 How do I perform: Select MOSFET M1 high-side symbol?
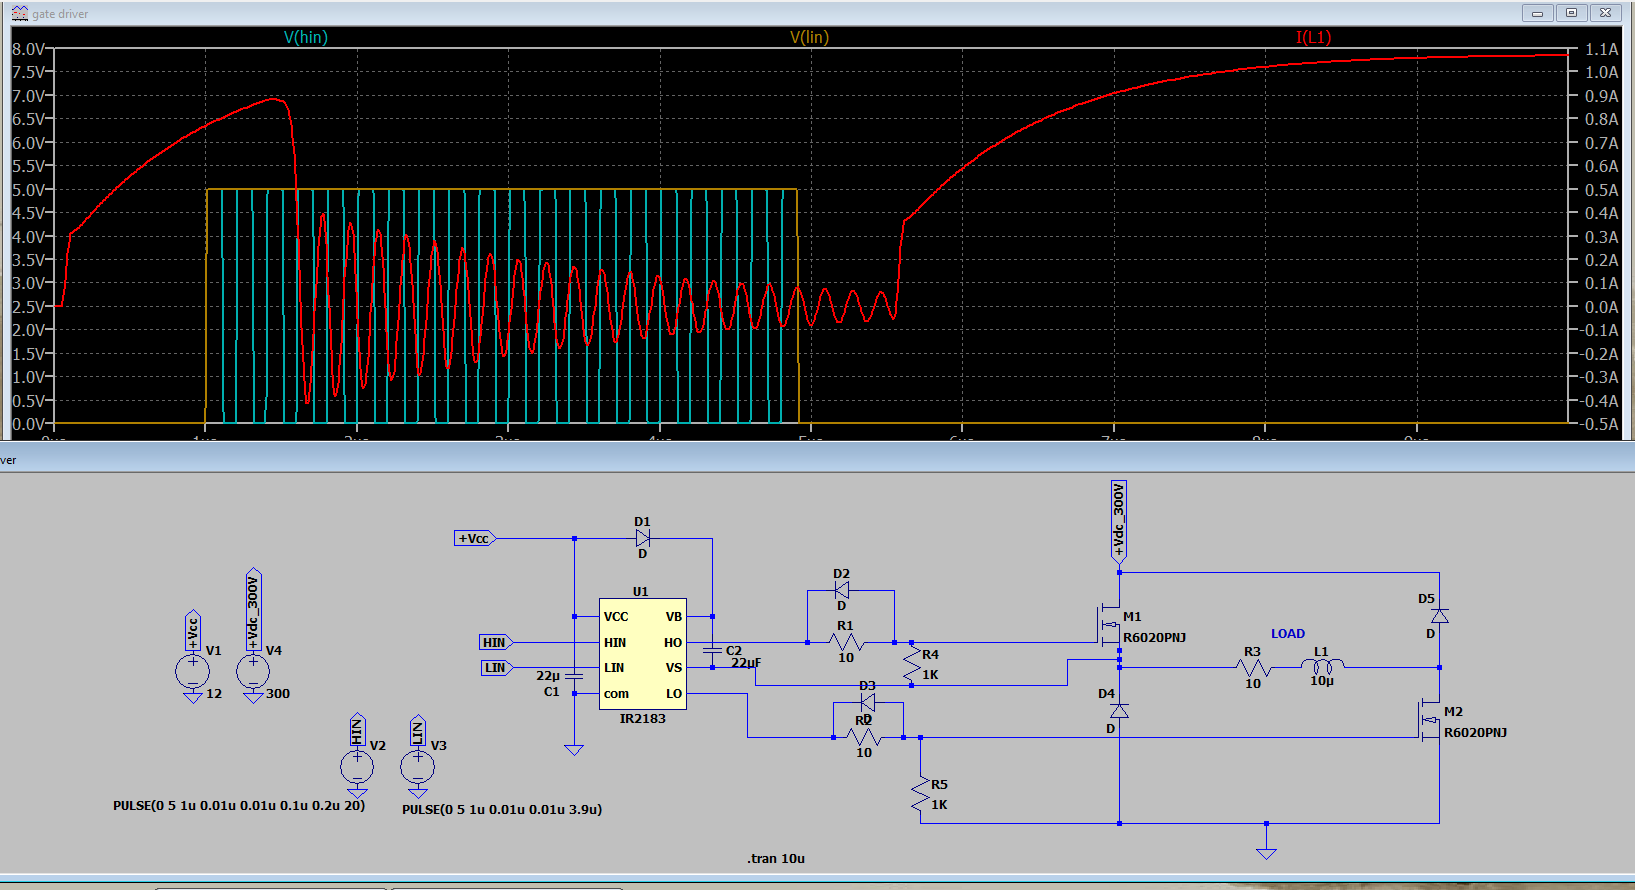click(x=1109, y=625)
